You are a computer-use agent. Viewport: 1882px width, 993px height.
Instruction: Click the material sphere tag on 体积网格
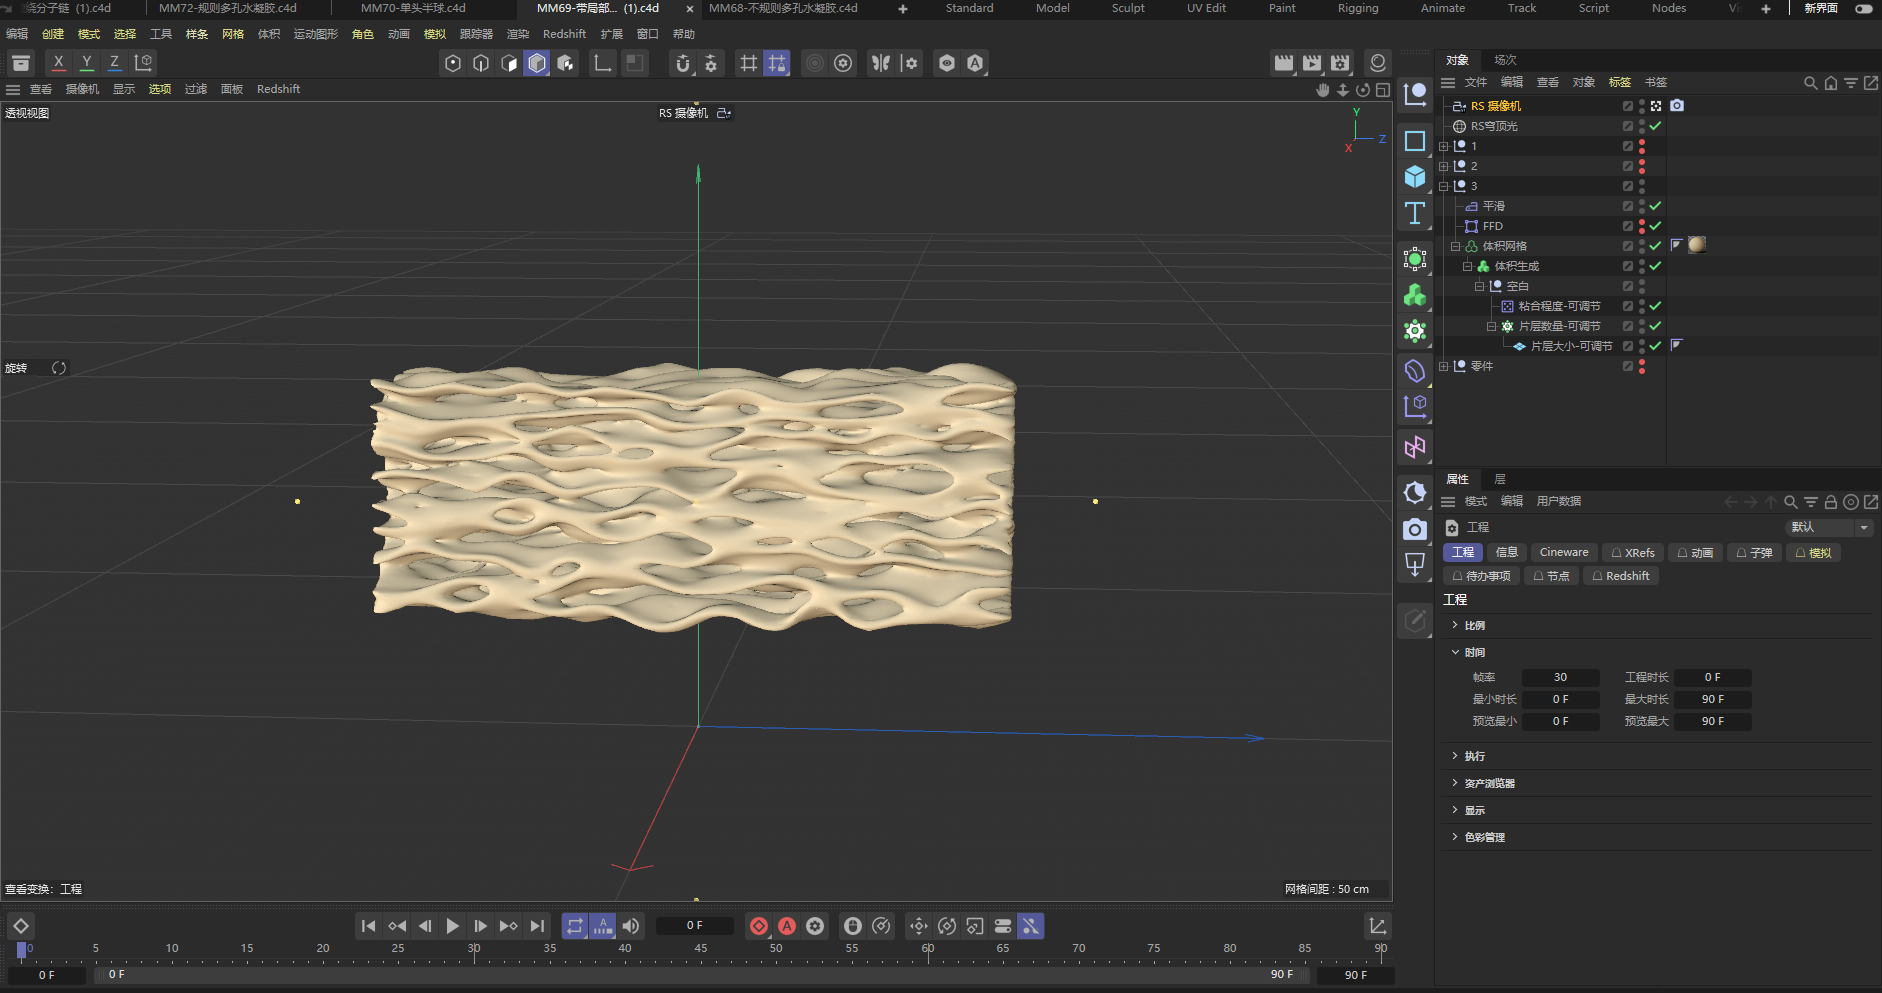(x=1697, y=245)
